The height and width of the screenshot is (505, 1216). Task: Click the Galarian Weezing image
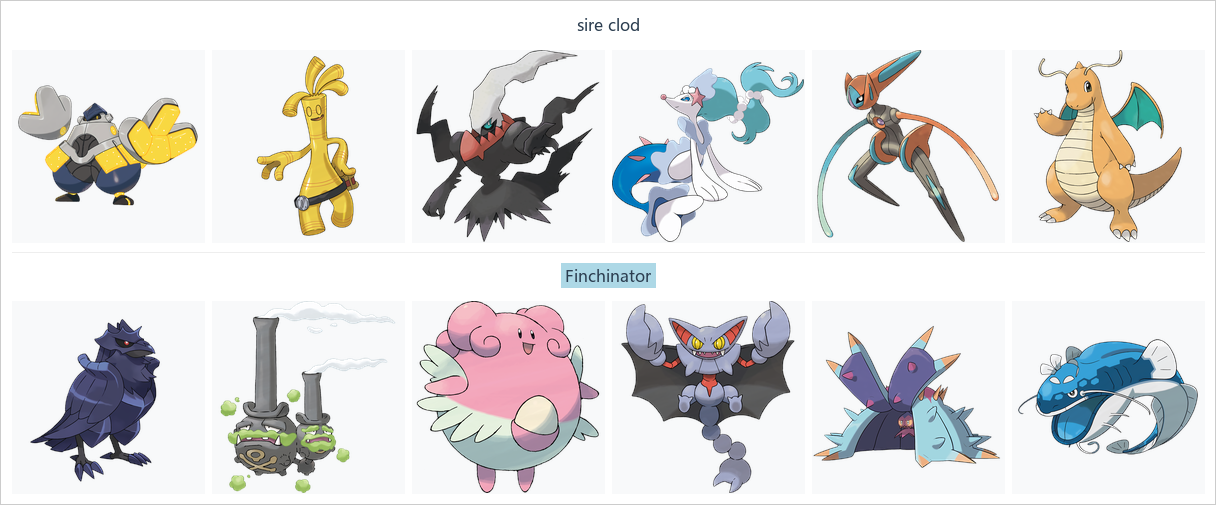(308, 397)
